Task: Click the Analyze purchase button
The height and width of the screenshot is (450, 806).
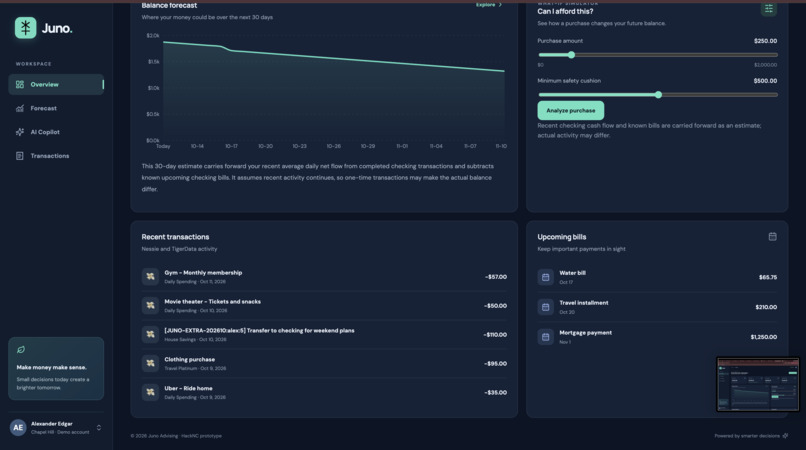Action: 571,111
